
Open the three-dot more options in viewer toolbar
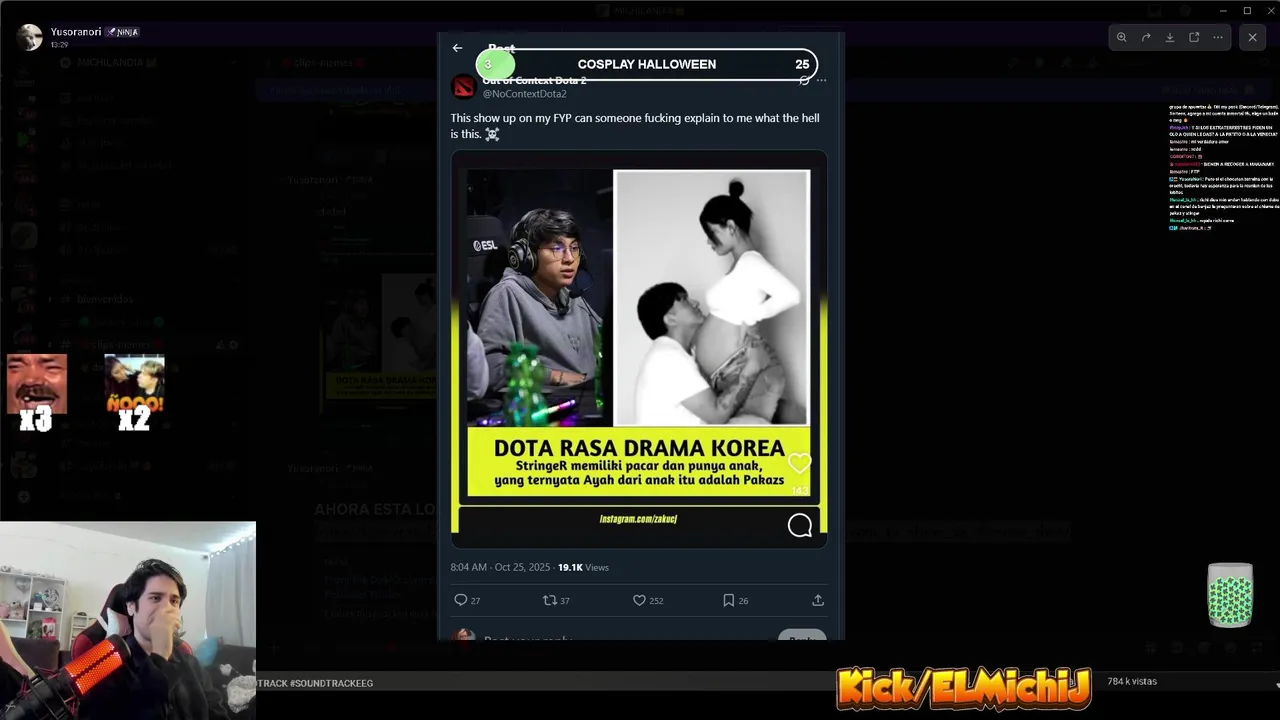1218,37
